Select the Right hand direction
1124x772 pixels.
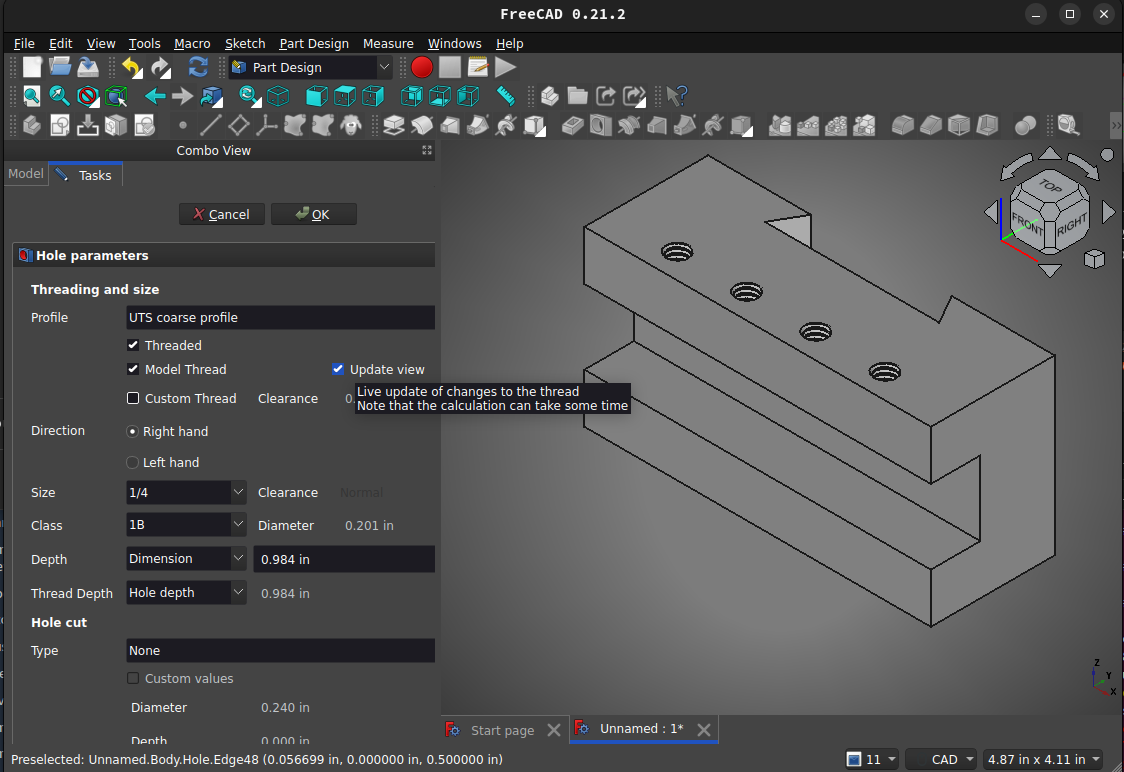coord(132,432)
